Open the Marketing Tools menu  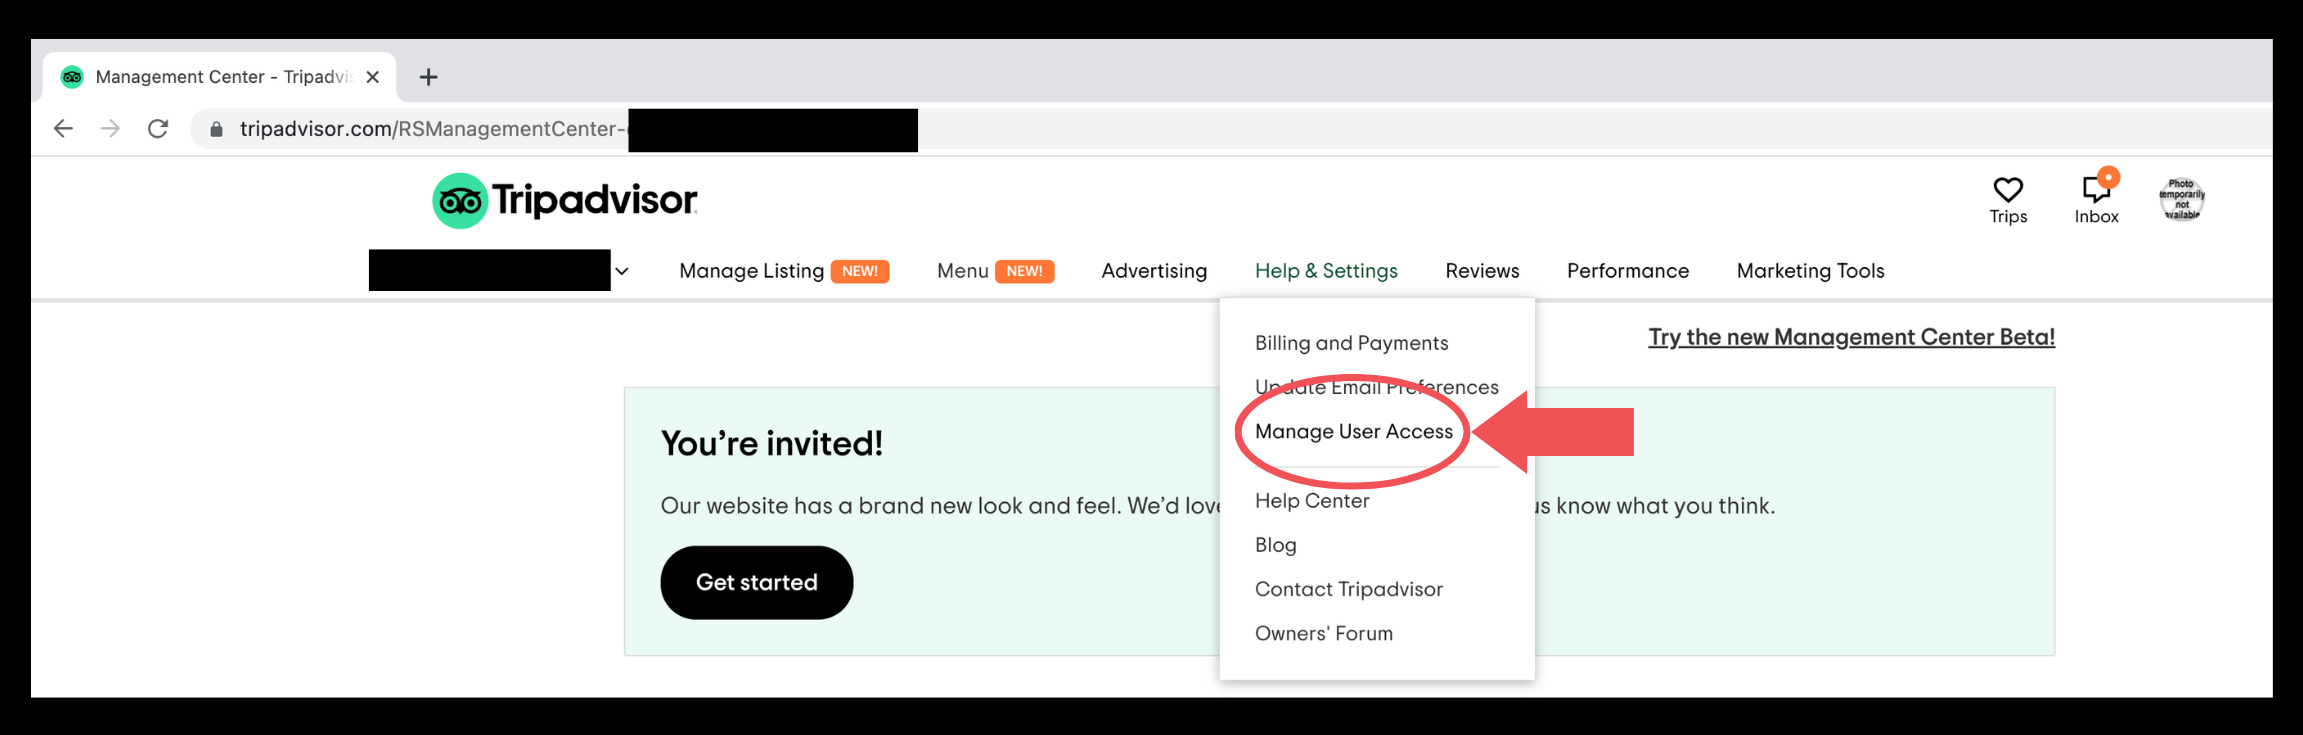[x=1810, y=271]
